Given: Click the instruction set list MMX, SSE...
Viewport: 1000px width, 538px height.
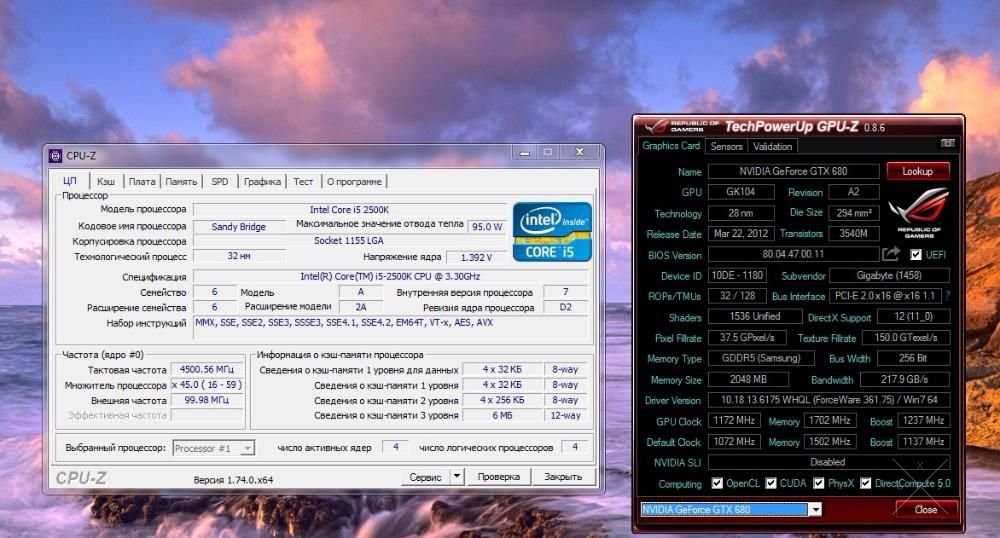Looking at the screenshot, I should coord(390,326).
